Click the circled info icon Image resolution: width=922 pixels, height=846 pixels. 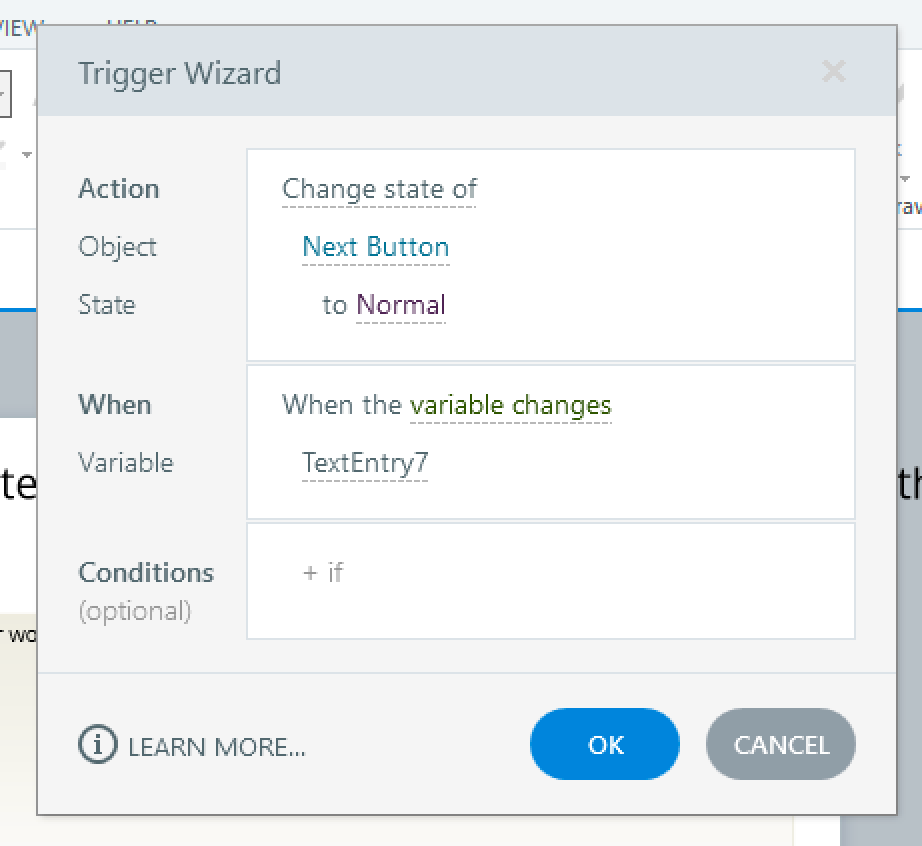[97, 745]
